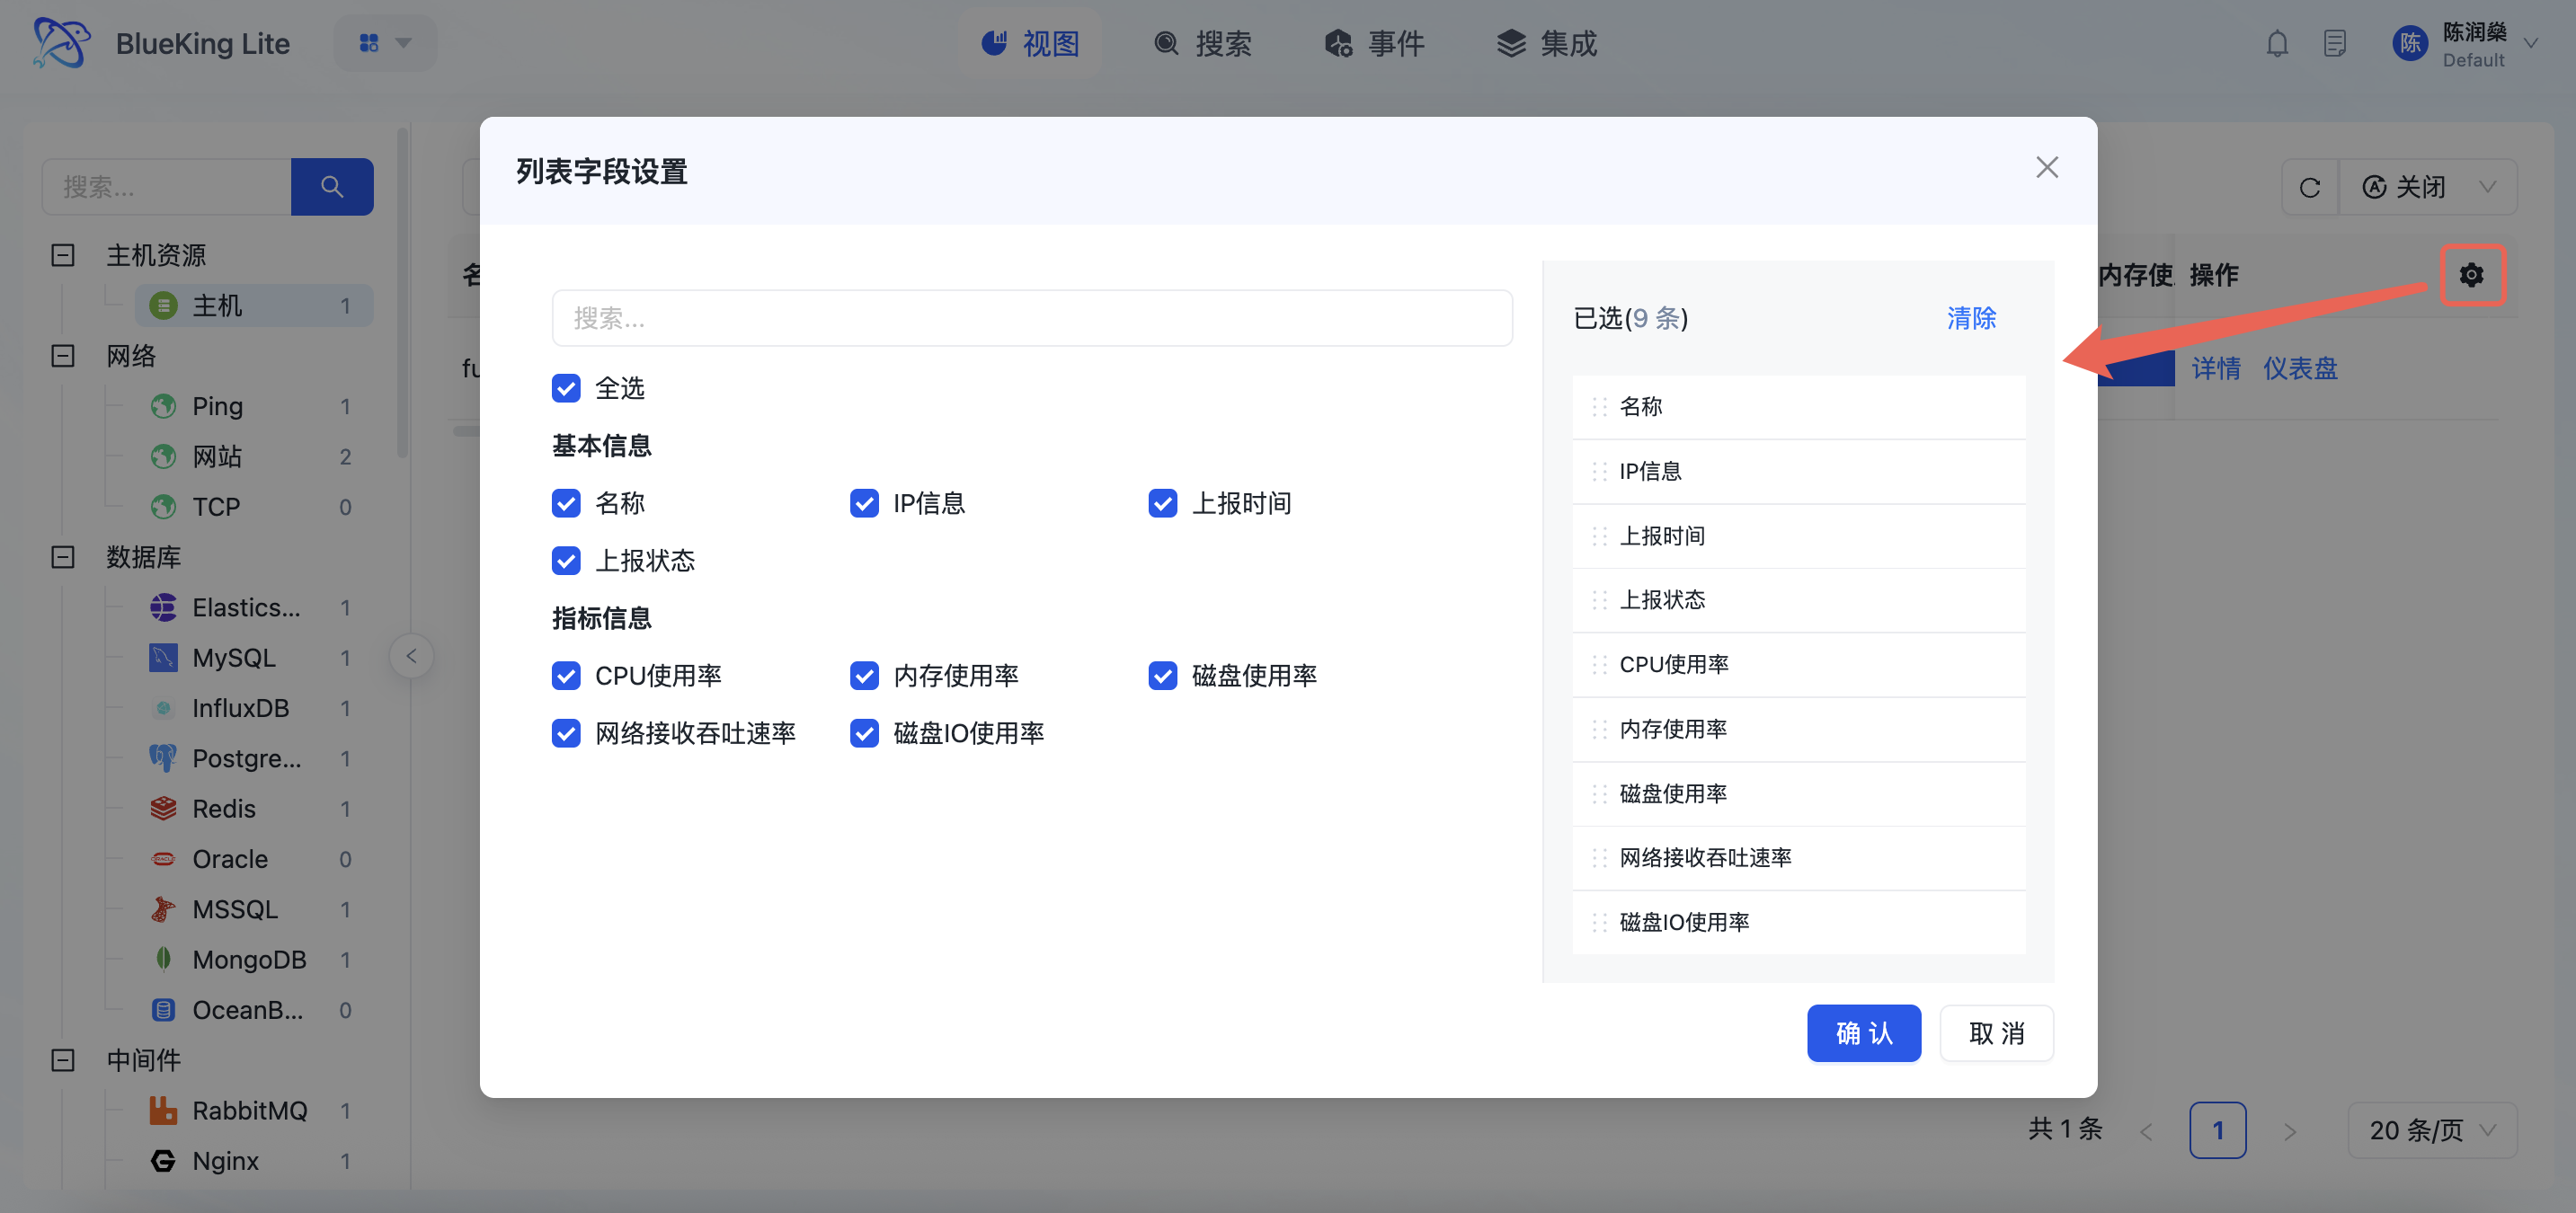Go to page 1 in pagination

pyautogui.click(x=2218, y=1130)
